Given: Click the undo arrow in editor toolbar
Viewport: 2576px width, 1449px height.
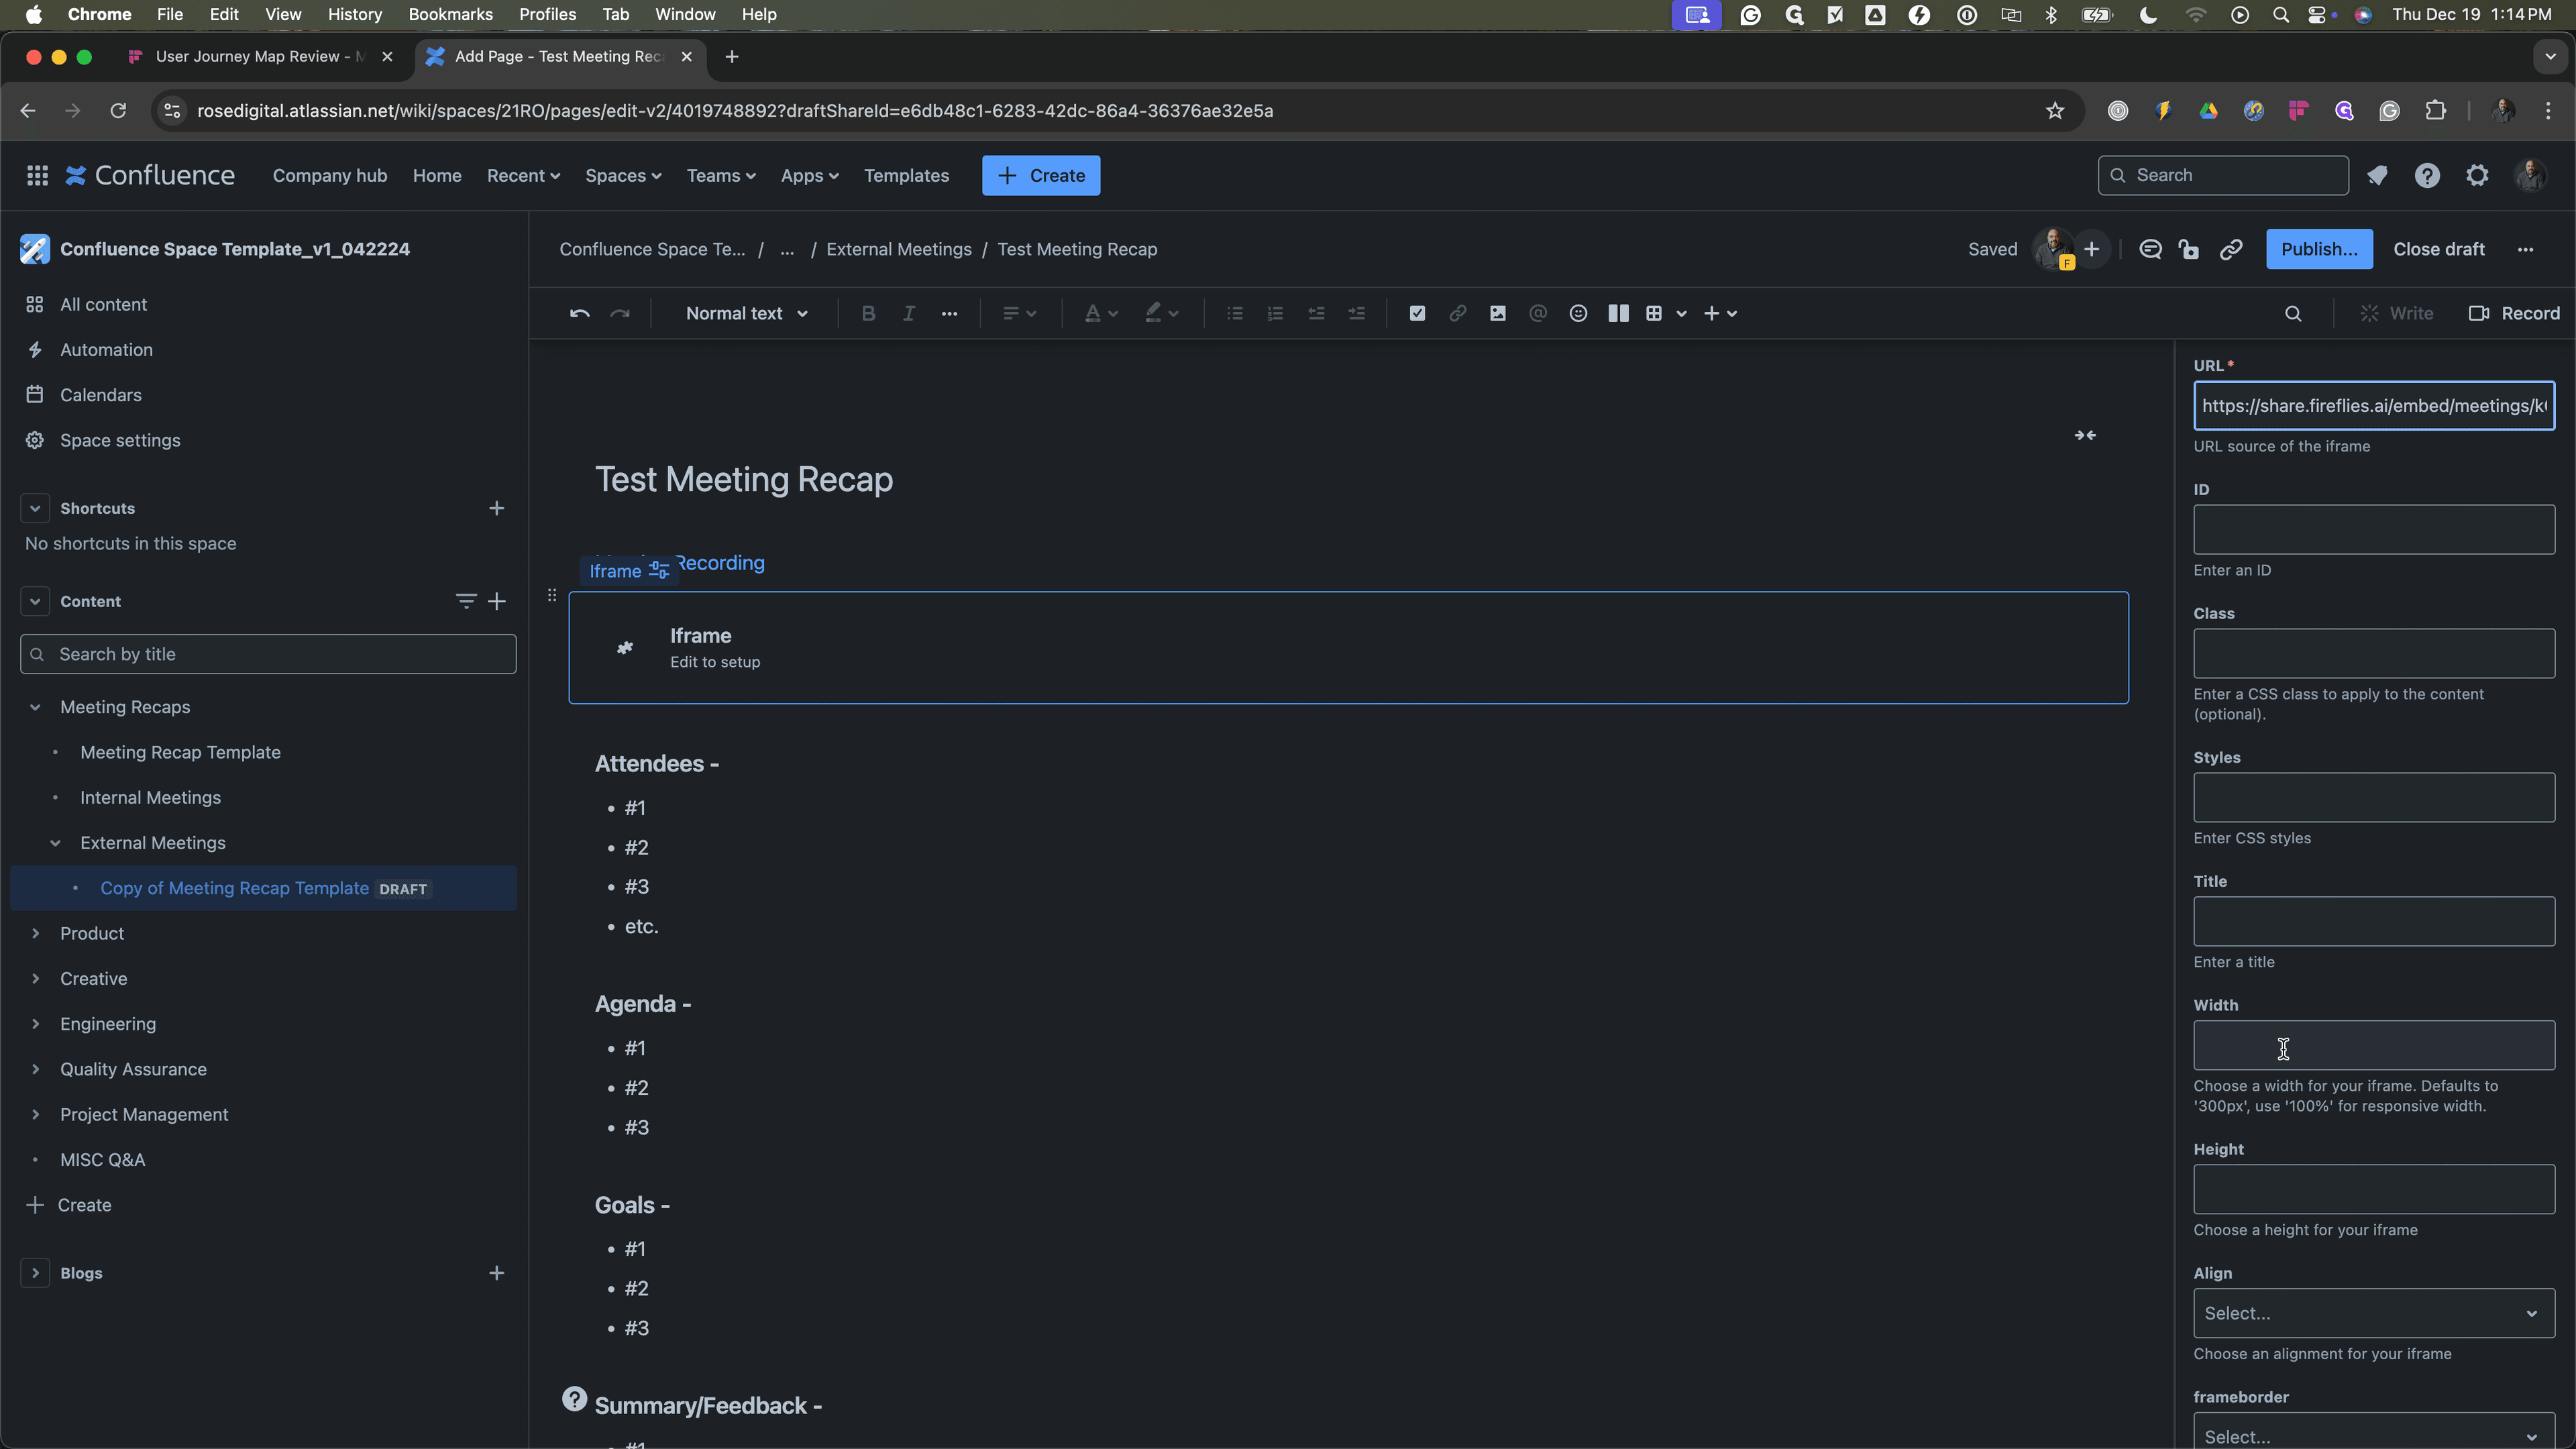Looking at the screenshot, I should [x=579, y=314].
